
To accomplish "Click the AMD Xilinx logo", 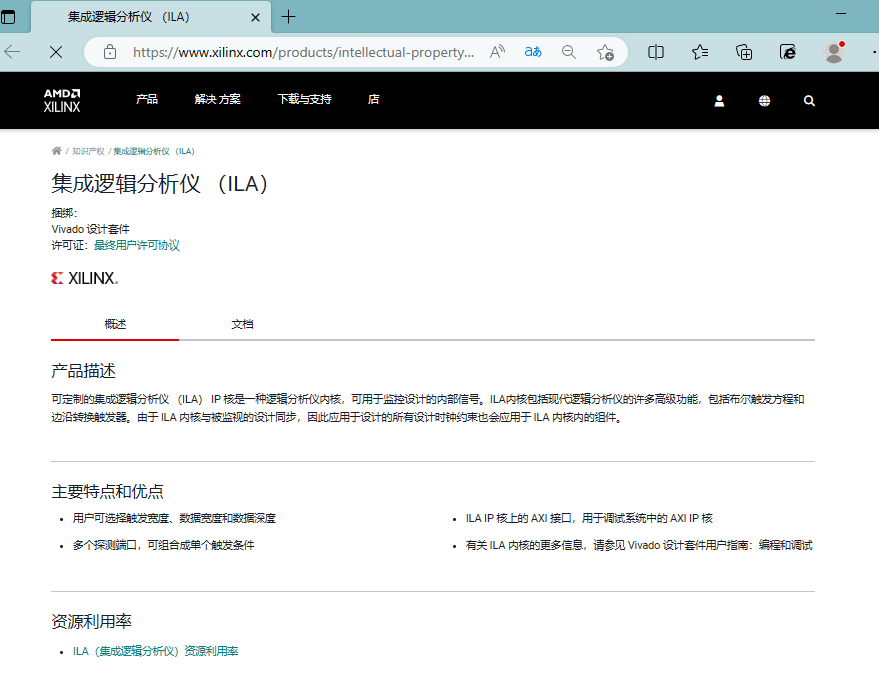I will (62, 100).
